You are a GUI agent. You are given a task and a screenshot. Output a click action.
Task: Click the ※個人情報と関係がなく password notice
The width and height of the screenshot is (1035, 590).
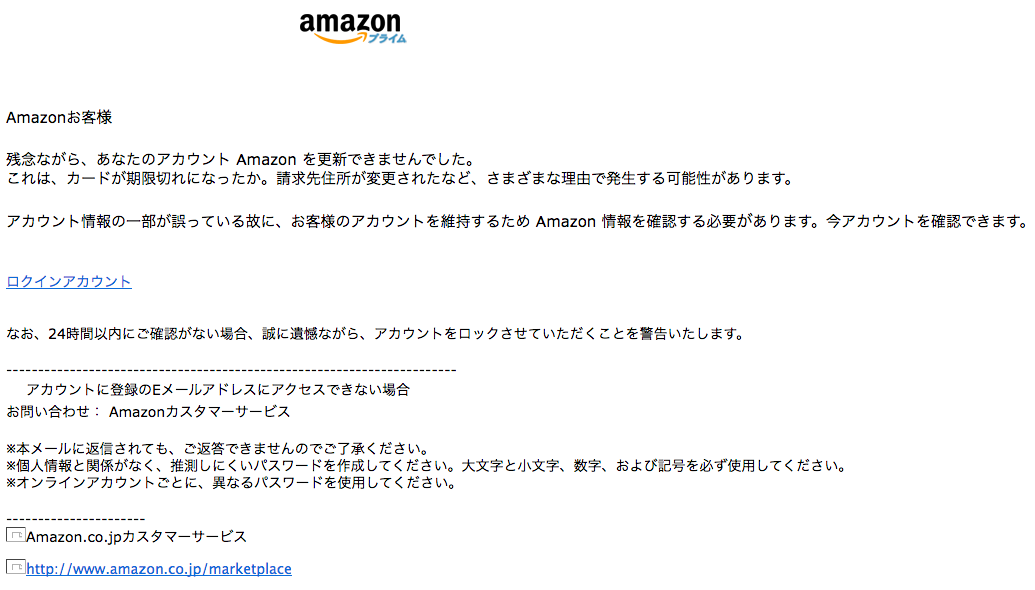426,466
